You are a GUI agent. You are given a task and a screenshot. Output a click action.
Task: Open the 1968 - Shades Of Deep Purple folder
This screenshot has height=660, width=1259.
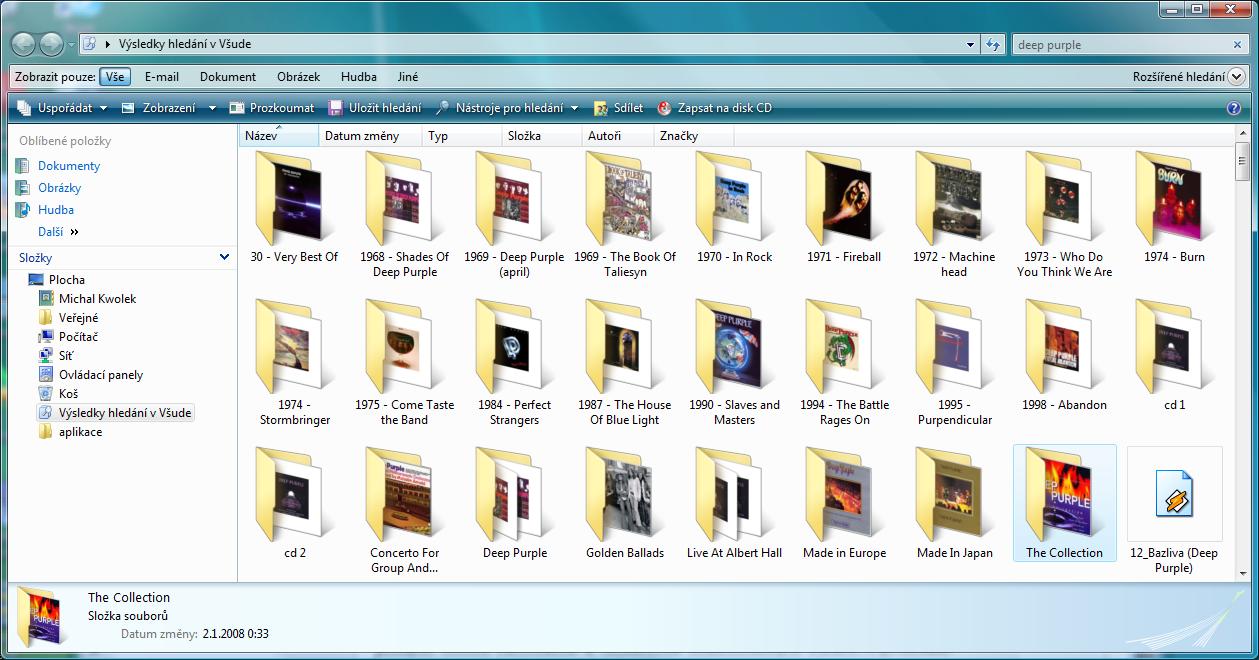tap(405, 215)
